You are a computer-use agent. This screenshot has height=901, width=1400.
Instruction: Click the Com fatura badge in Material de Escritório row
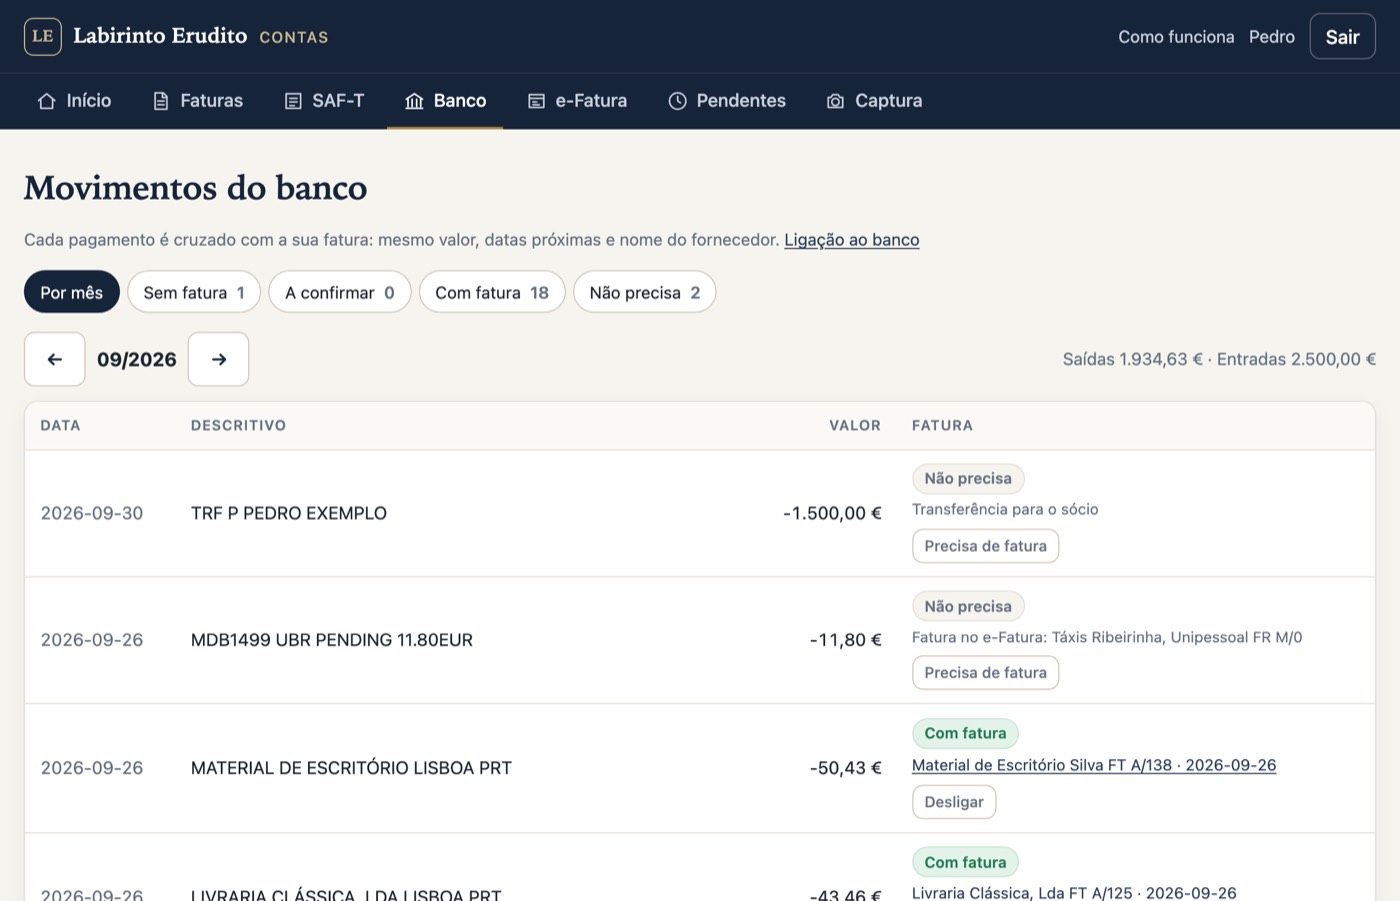click(x=965, y=733)
